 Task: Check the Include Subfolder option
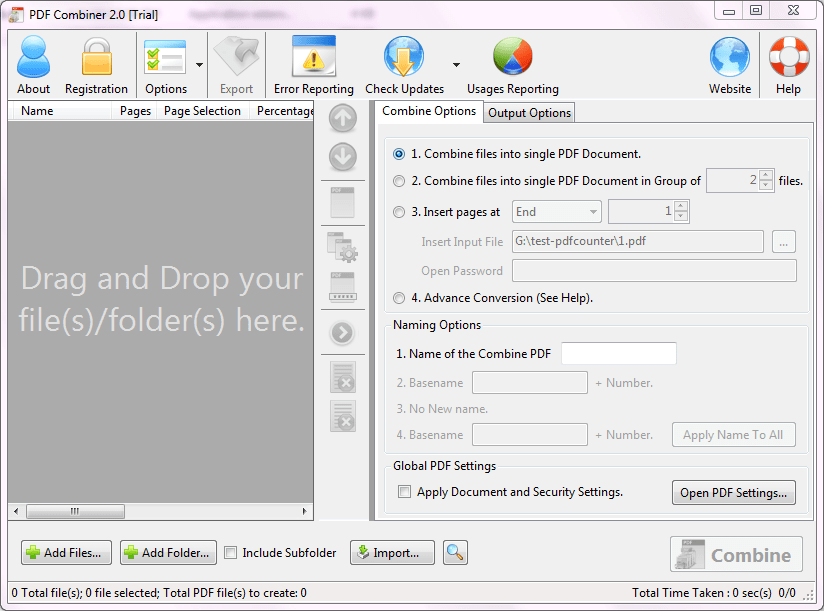[x=231, y=552]
